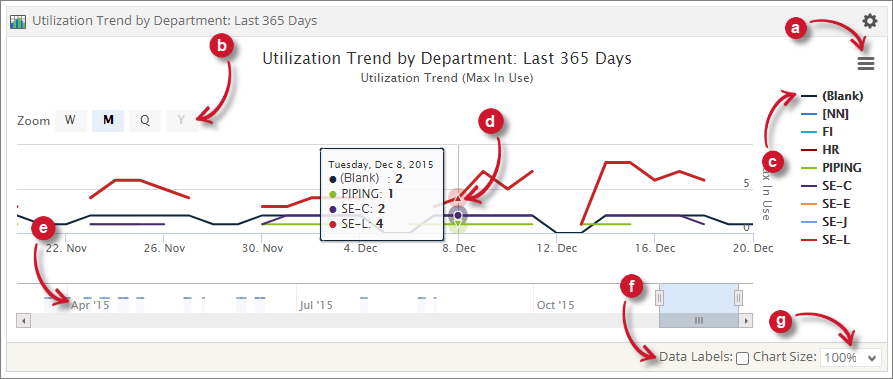
Task: Set zoom range to W (week)
Action: point(70,120)
